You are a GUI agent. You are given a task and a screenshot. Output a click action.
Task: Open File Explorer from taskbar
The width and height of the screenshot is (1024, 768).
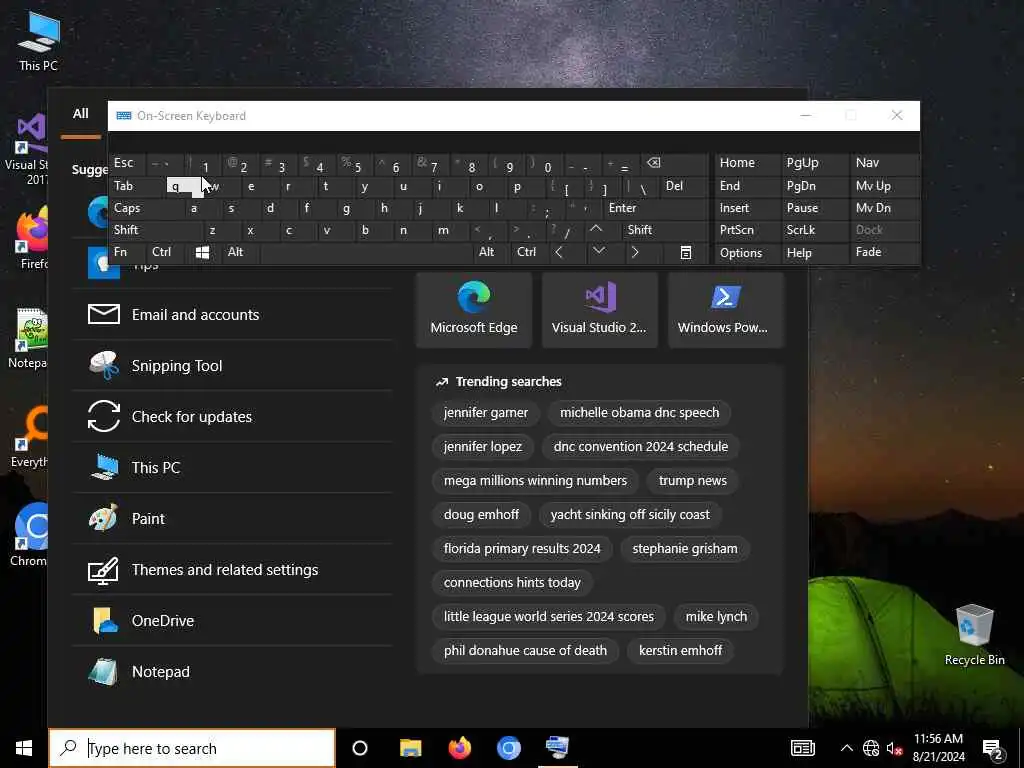(411, 748)
